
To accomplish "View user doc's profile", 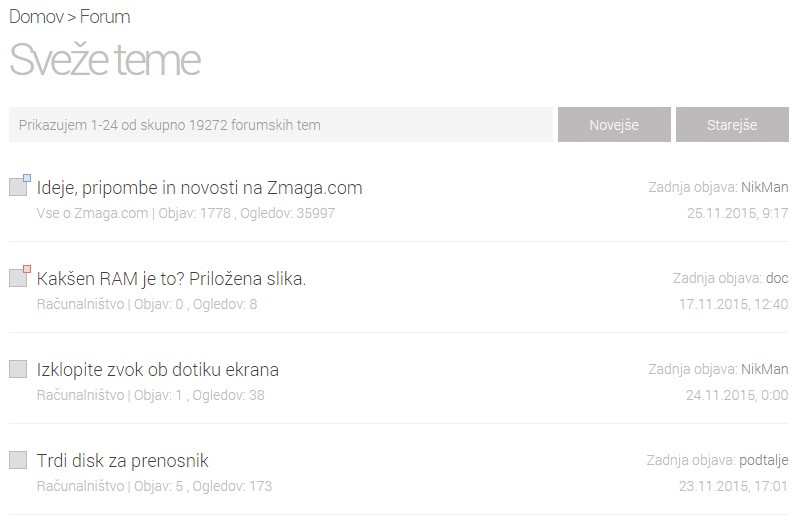I will coord(777,278).
